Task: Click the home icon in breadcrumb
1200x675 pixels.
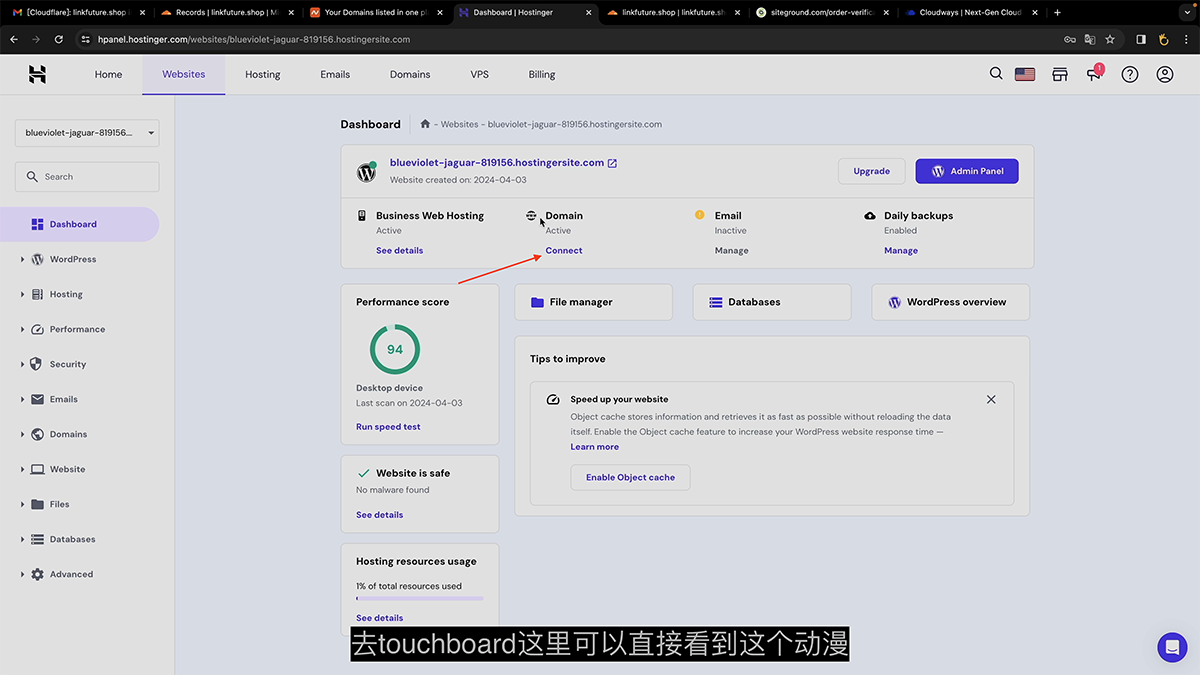Action: 425,124
